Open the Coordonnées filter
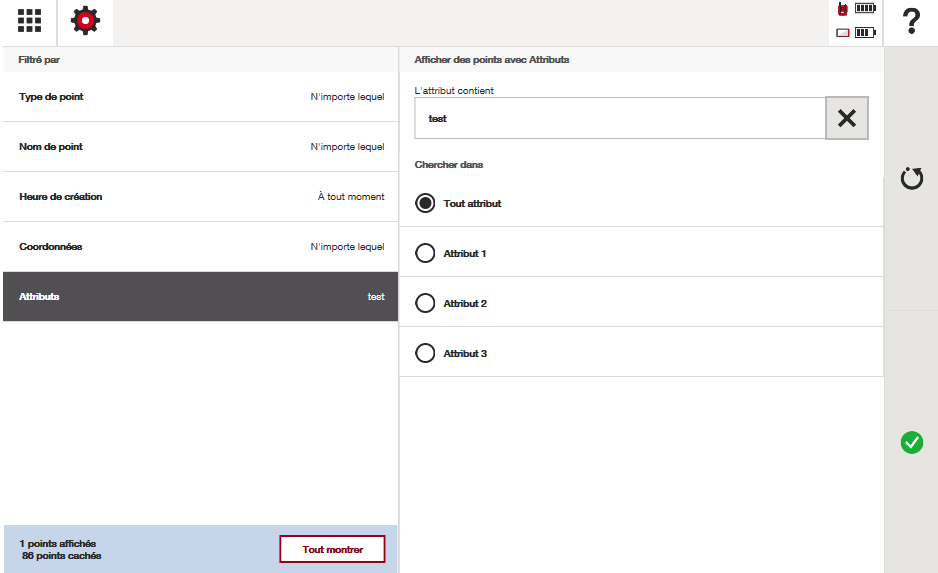The image size is (938, 573). coord(200,247)
